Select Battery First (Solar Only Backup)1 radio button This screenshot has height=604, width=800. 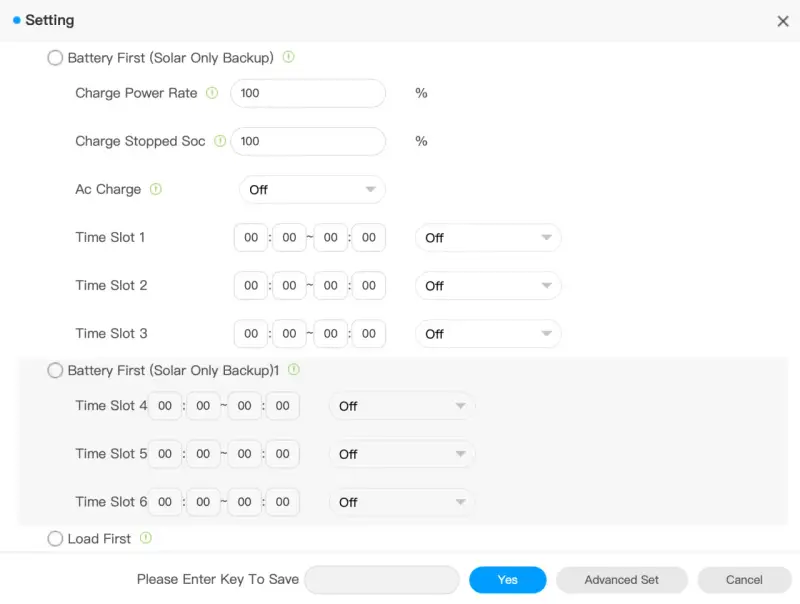[x=55, y=370]
